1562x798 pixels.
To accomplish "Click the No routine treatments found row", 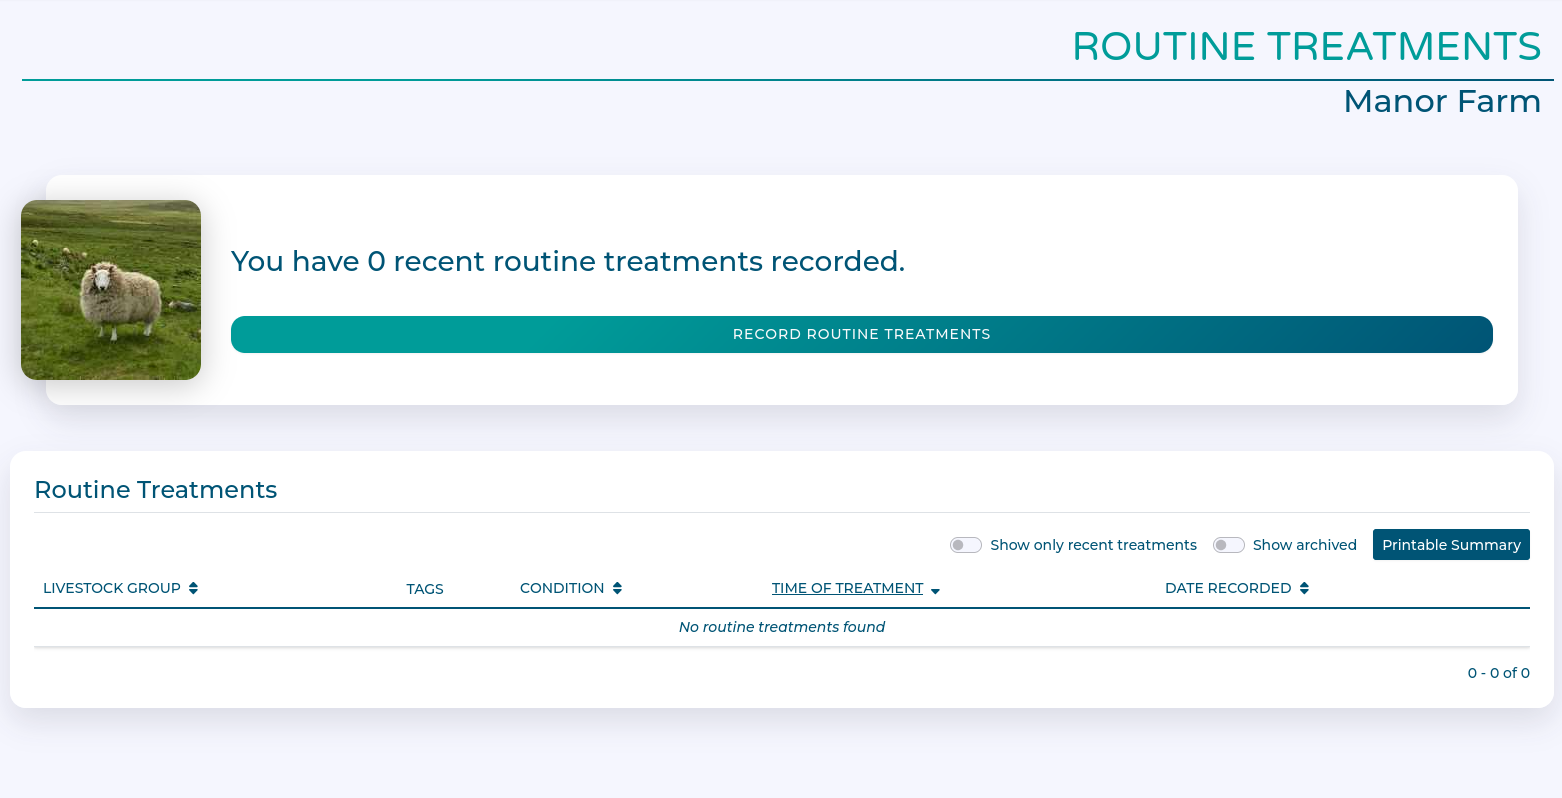I will [x=782, y=627].
